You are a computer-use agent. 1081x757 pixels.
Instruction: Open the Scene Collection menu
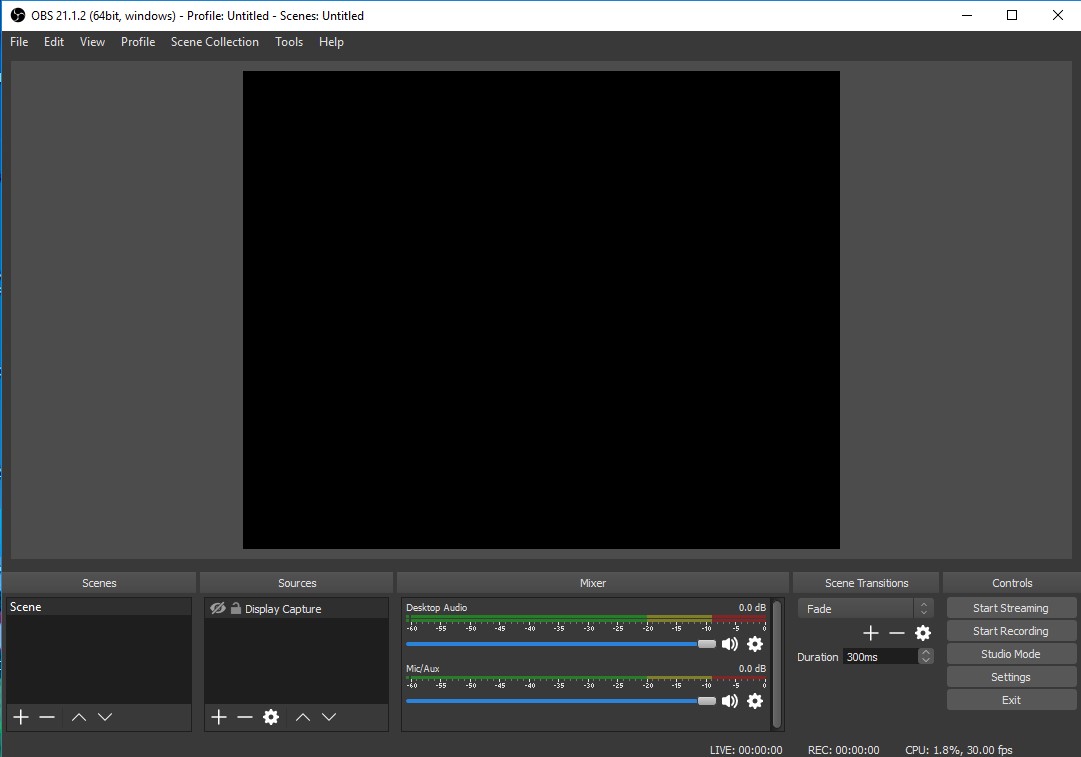click(x=214, y=42)
